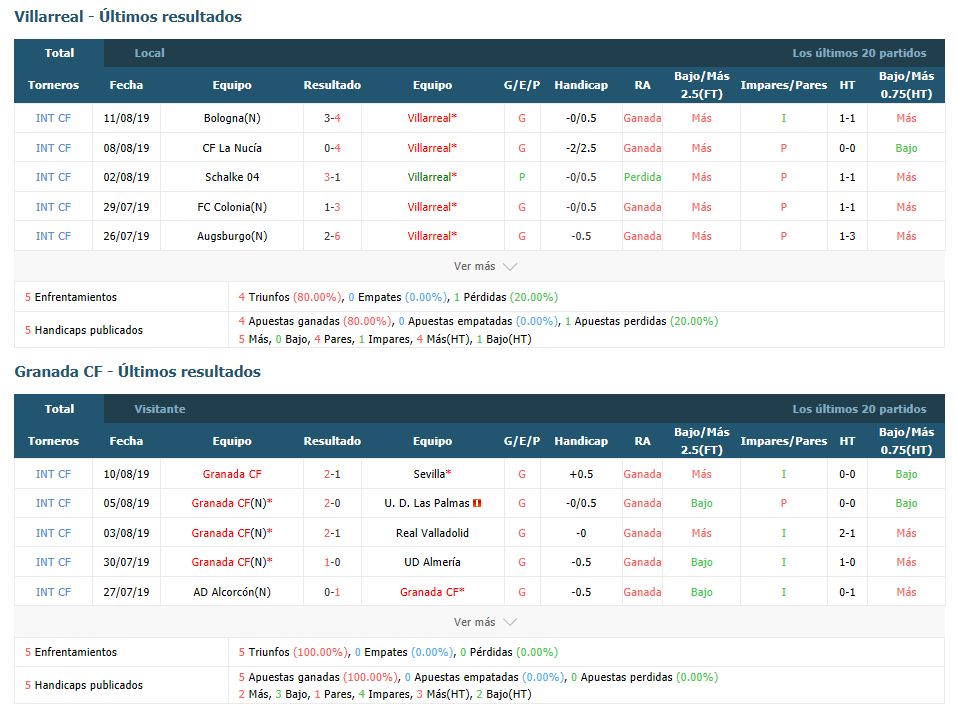The image size is (957, 708).
Task: Click the 2-1 HT score in the Real Valladolid row
Action: 847,533
